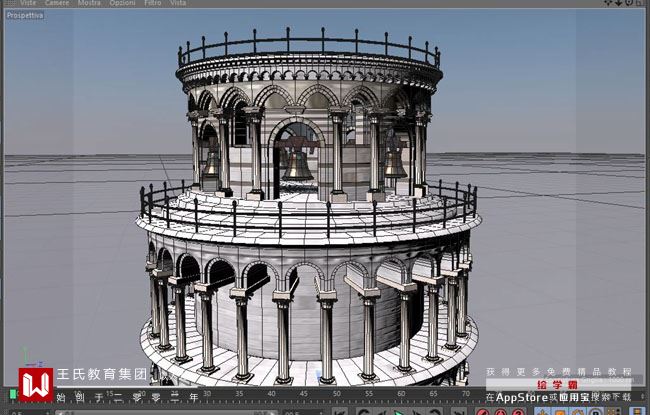This screenshot has height=415, width=650.
Task: Open the Viste menu
Action: coord(28,2)
